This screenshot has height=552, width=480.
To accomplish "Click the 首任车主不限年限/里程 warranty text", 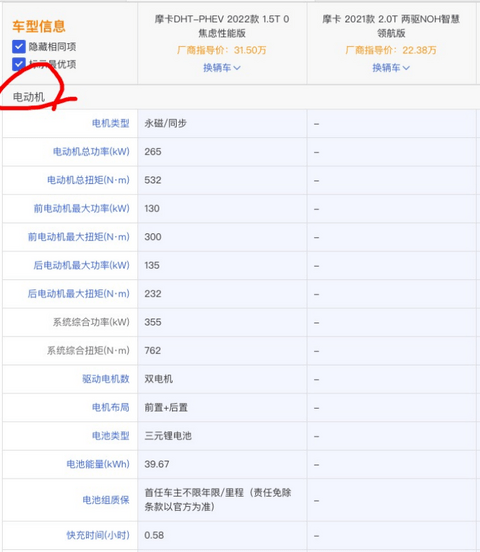I will click(218, 500).
